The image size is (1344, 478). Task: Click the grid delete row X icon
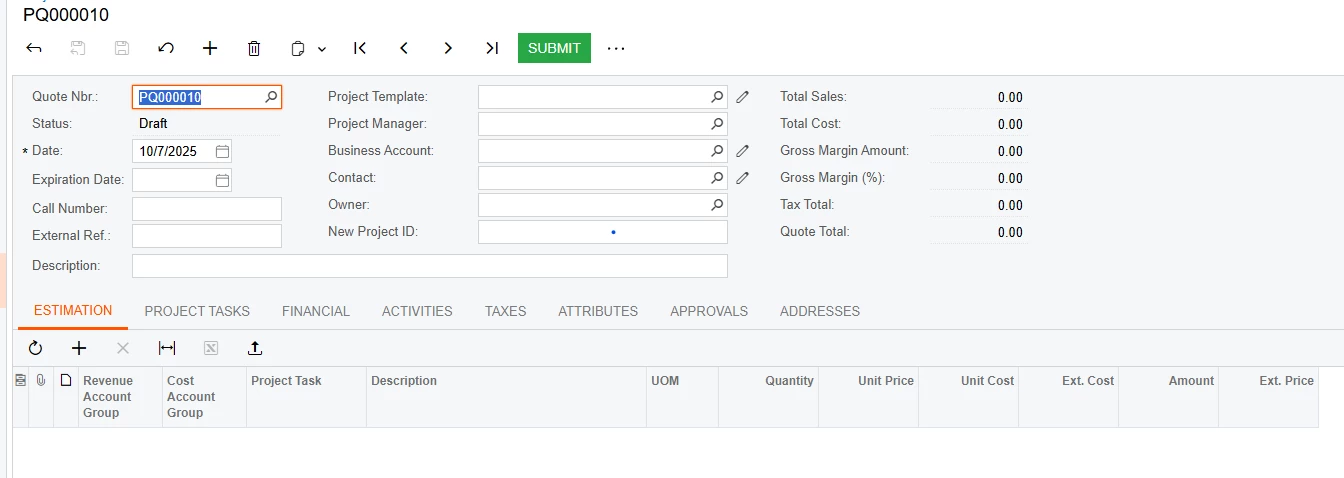[123, 348]
